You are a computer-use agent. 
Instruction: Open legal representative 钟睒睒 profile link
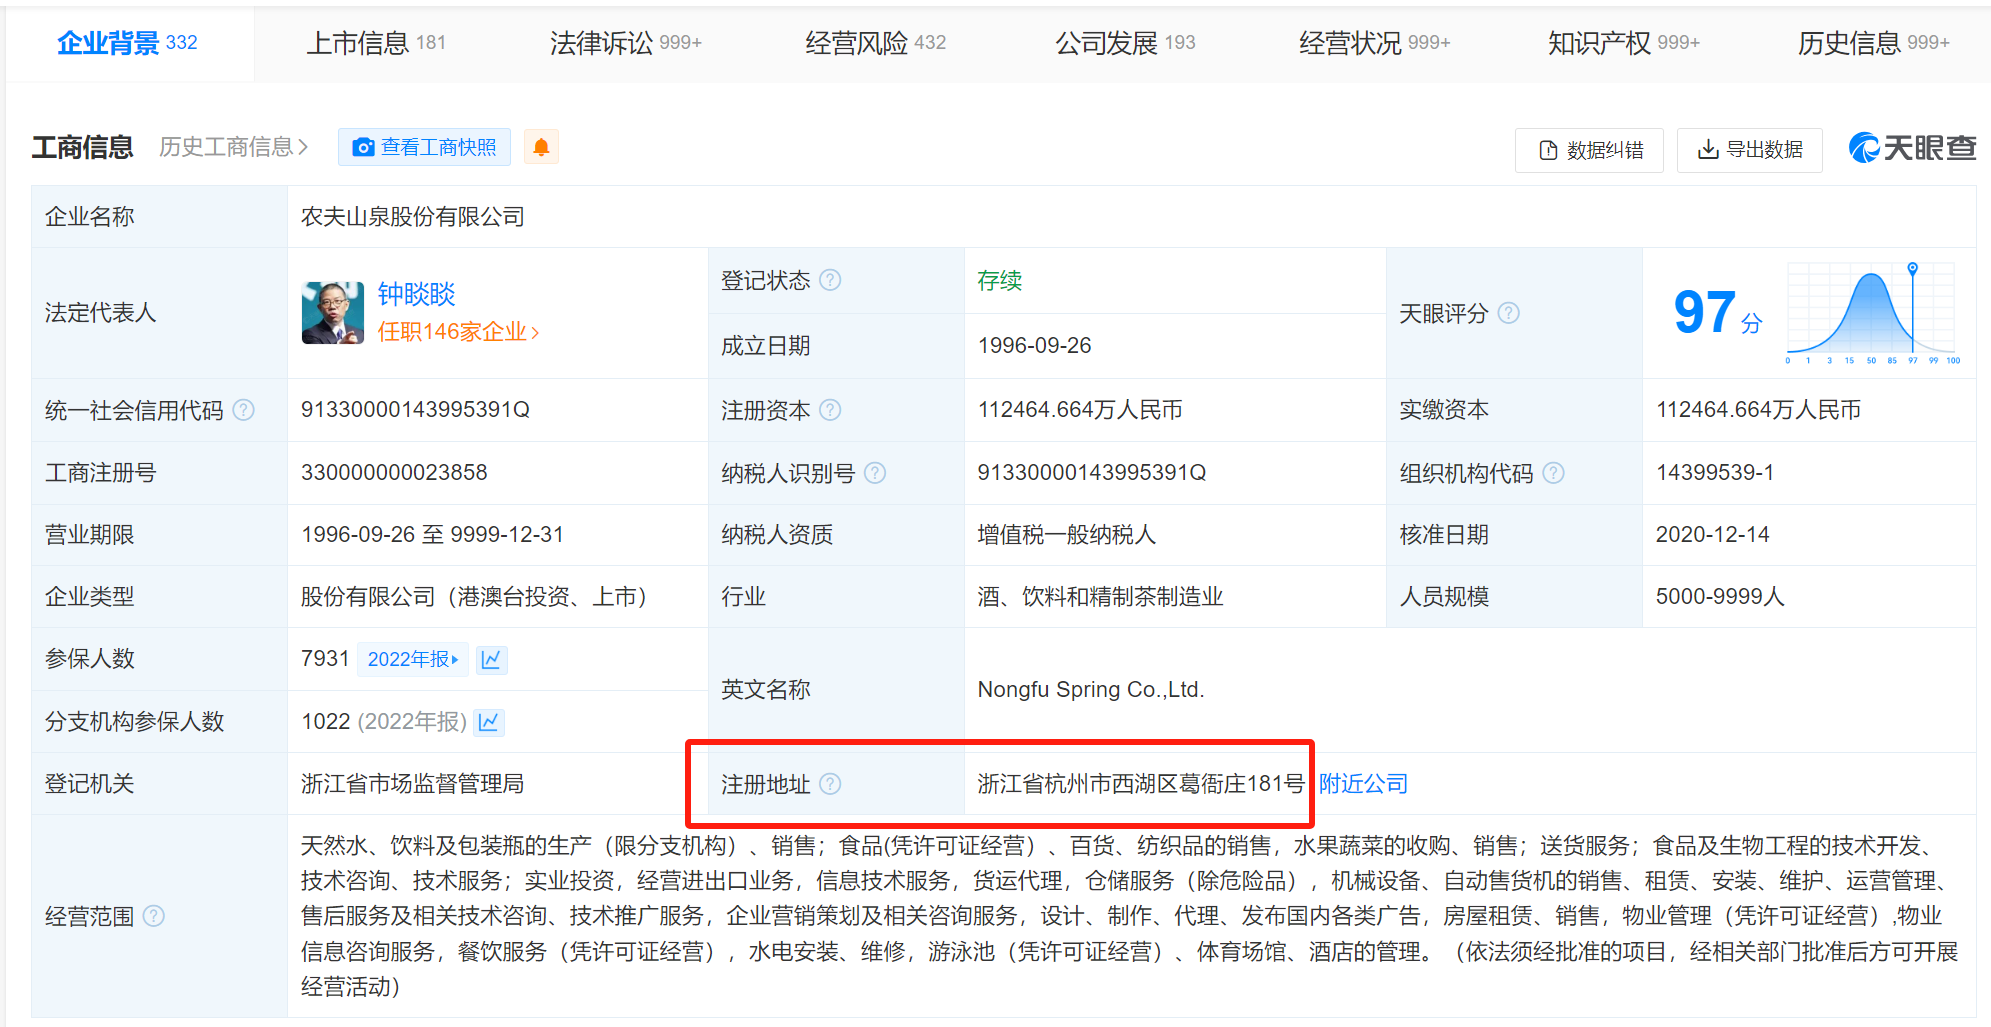click(x=416, y=294)
